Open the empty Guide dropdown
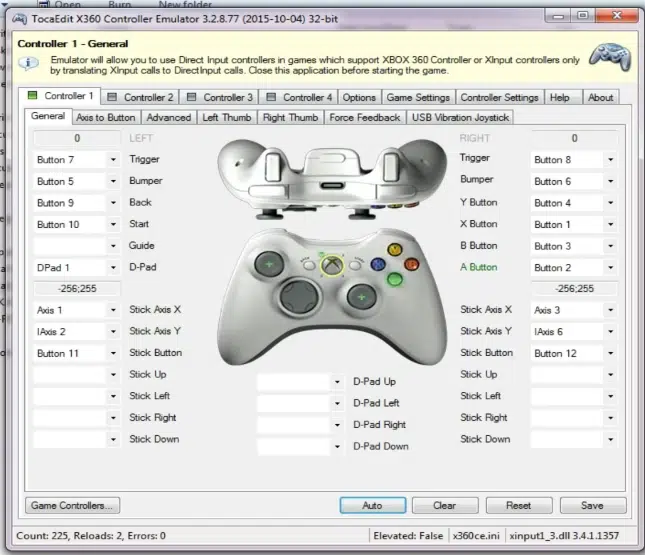645x555 pixels. click(x=114, y=246)
